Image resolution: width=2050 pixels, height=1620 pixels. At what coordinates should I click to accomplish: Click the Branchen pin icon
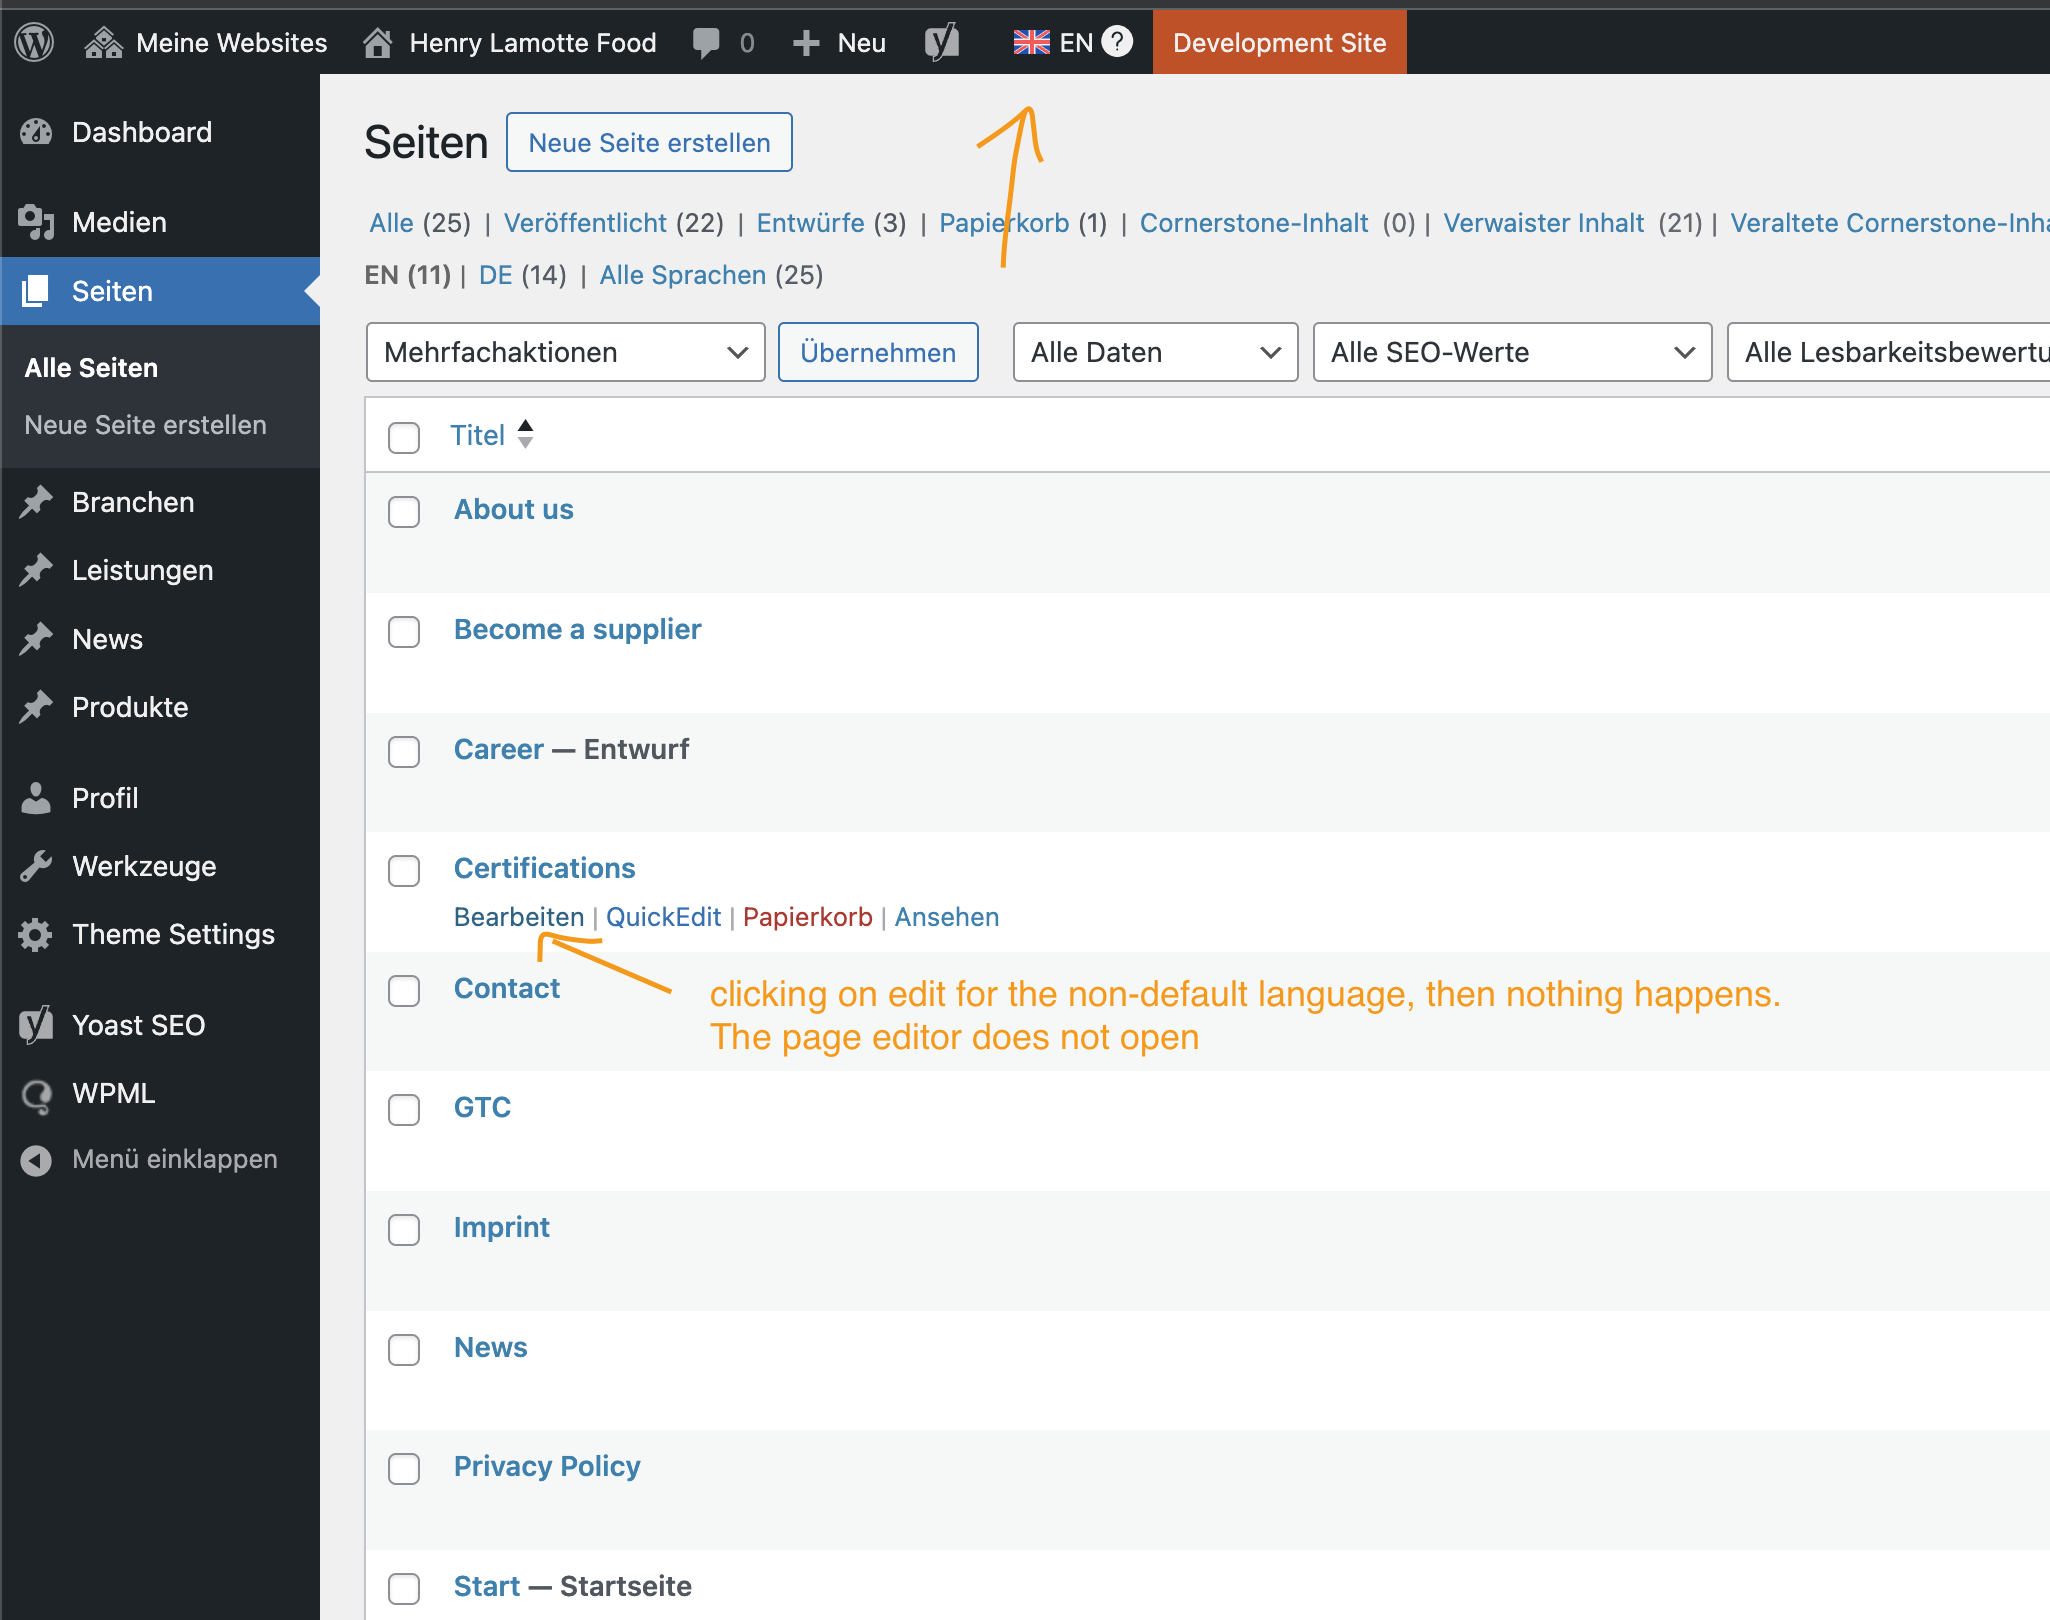point(36,502)
